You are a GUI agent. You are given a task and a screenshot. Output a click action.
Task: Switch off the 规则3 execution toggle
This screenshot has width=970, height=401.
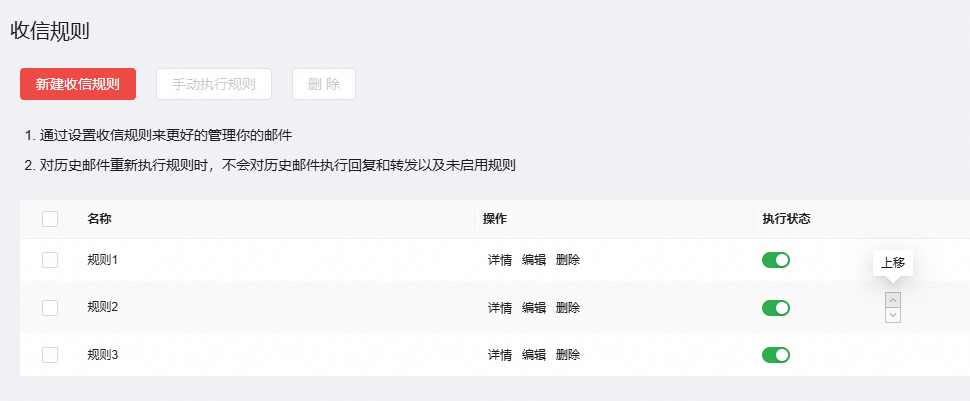(x=776, y=354)
